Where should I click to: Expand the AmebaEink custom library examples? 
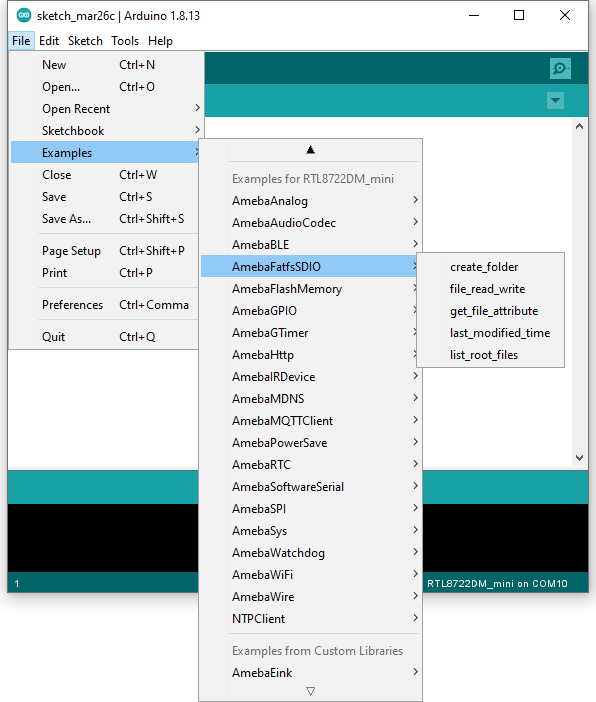point(310,672)
